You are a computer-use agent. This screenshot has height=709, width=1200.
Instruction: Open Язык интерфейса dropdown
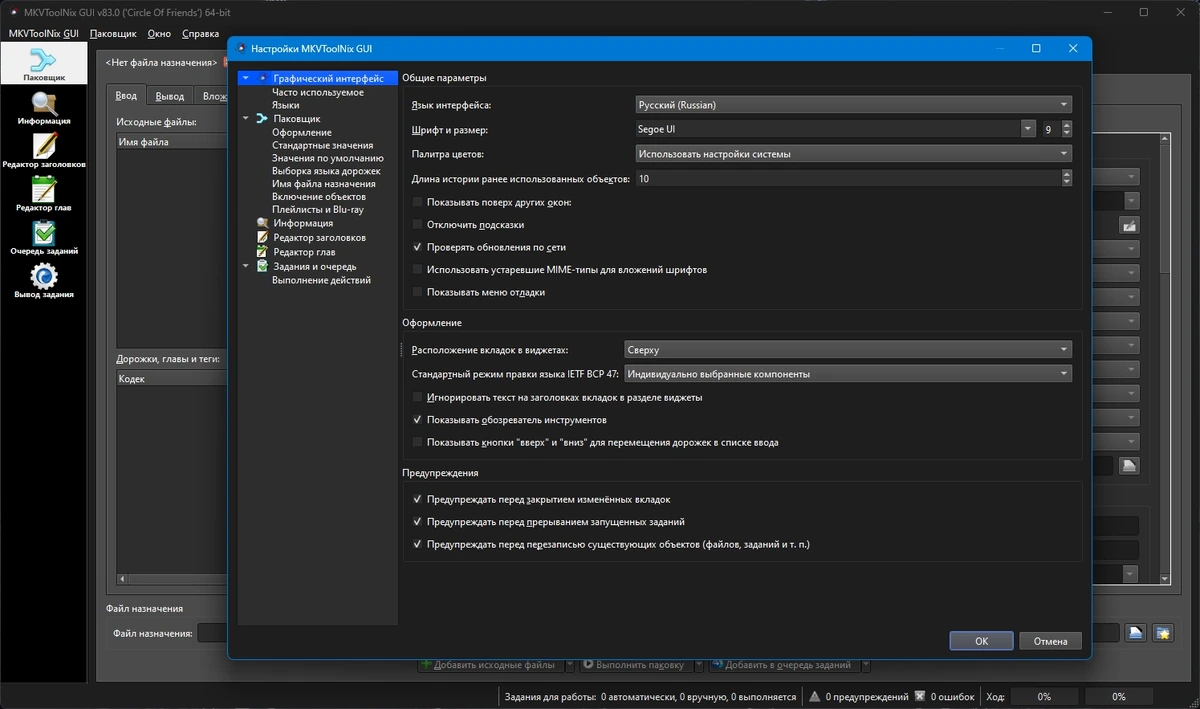coord(853,104)
